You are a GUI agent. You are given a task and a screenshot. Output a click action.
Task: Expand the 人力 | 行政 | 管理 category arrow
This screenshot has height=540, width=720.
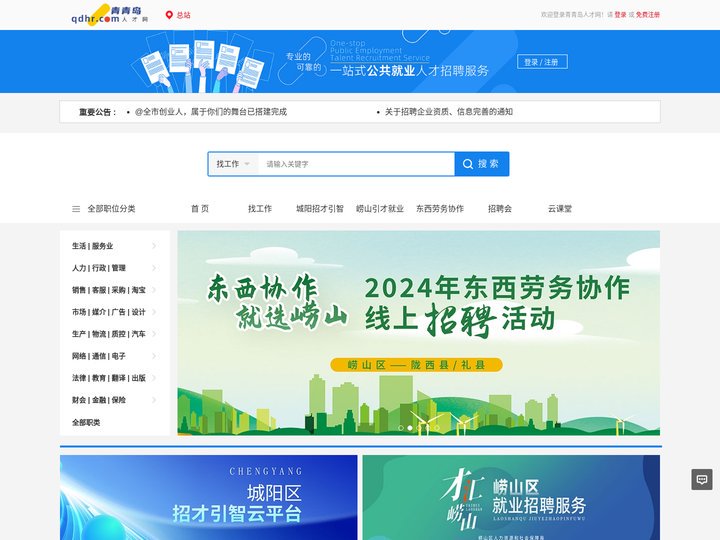[154, 268]
